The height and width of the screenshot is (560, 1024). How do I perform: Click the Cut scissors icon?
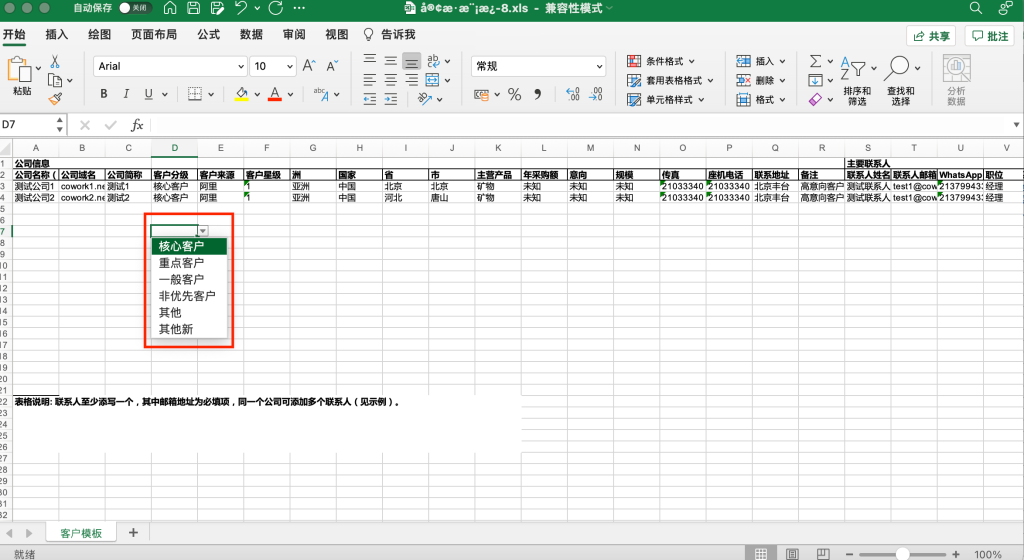(x=55, y=62)
